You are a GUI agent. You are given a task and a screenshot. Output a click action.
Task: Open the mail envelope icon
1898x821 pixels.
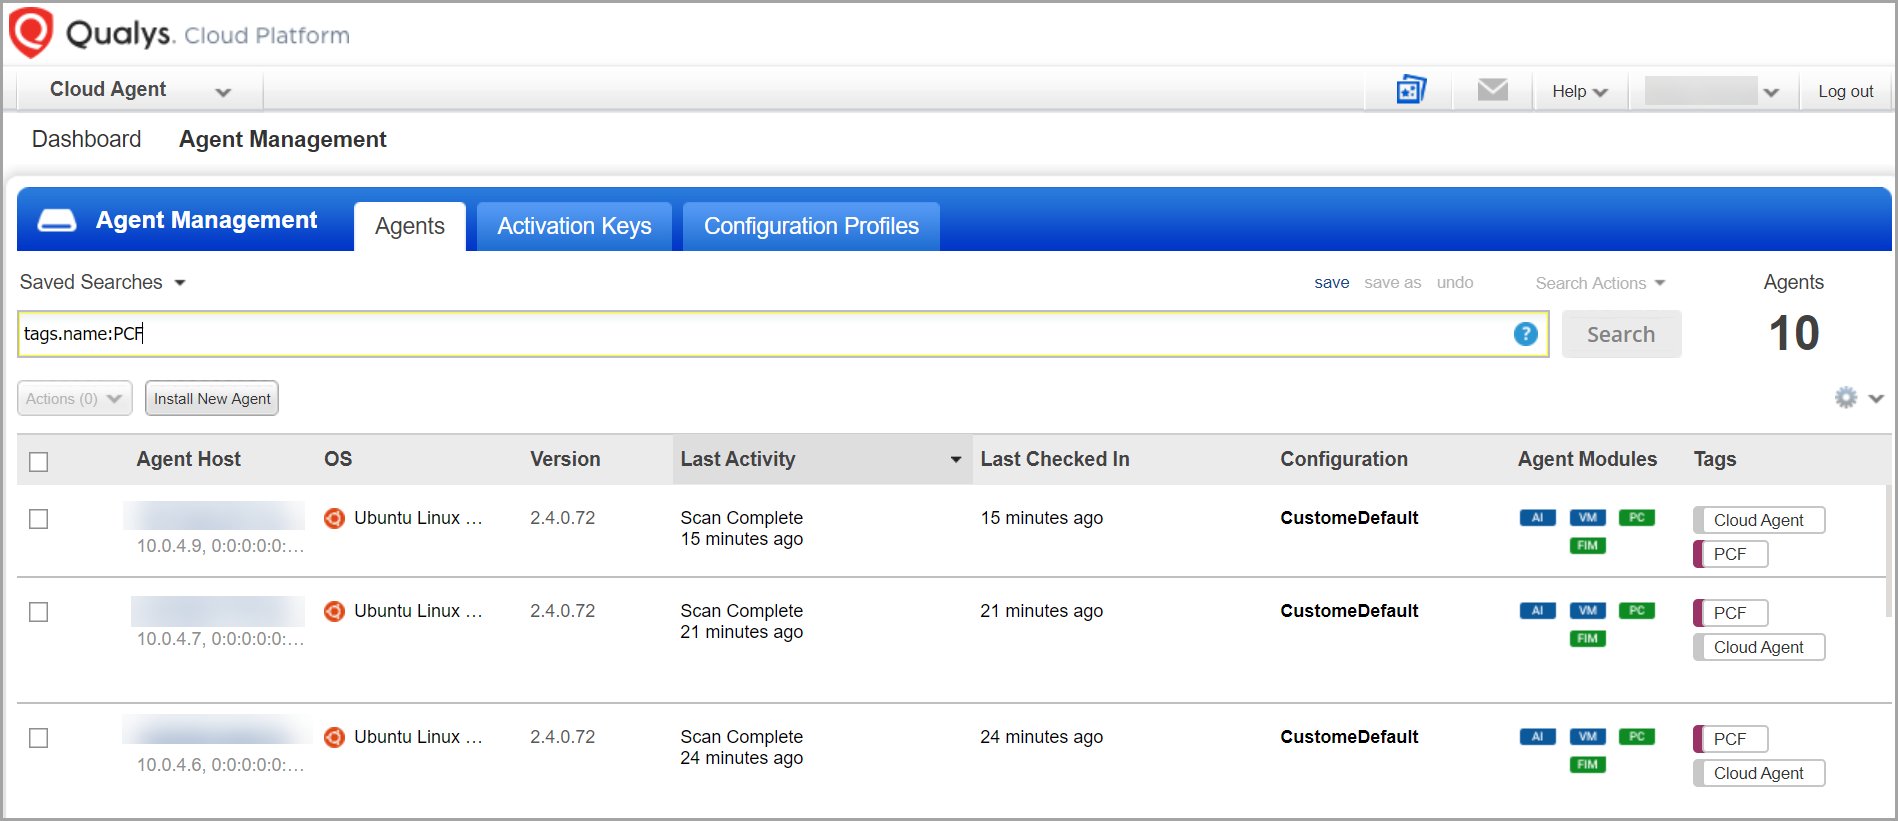pyautogui.click(x=1492, y=90)
